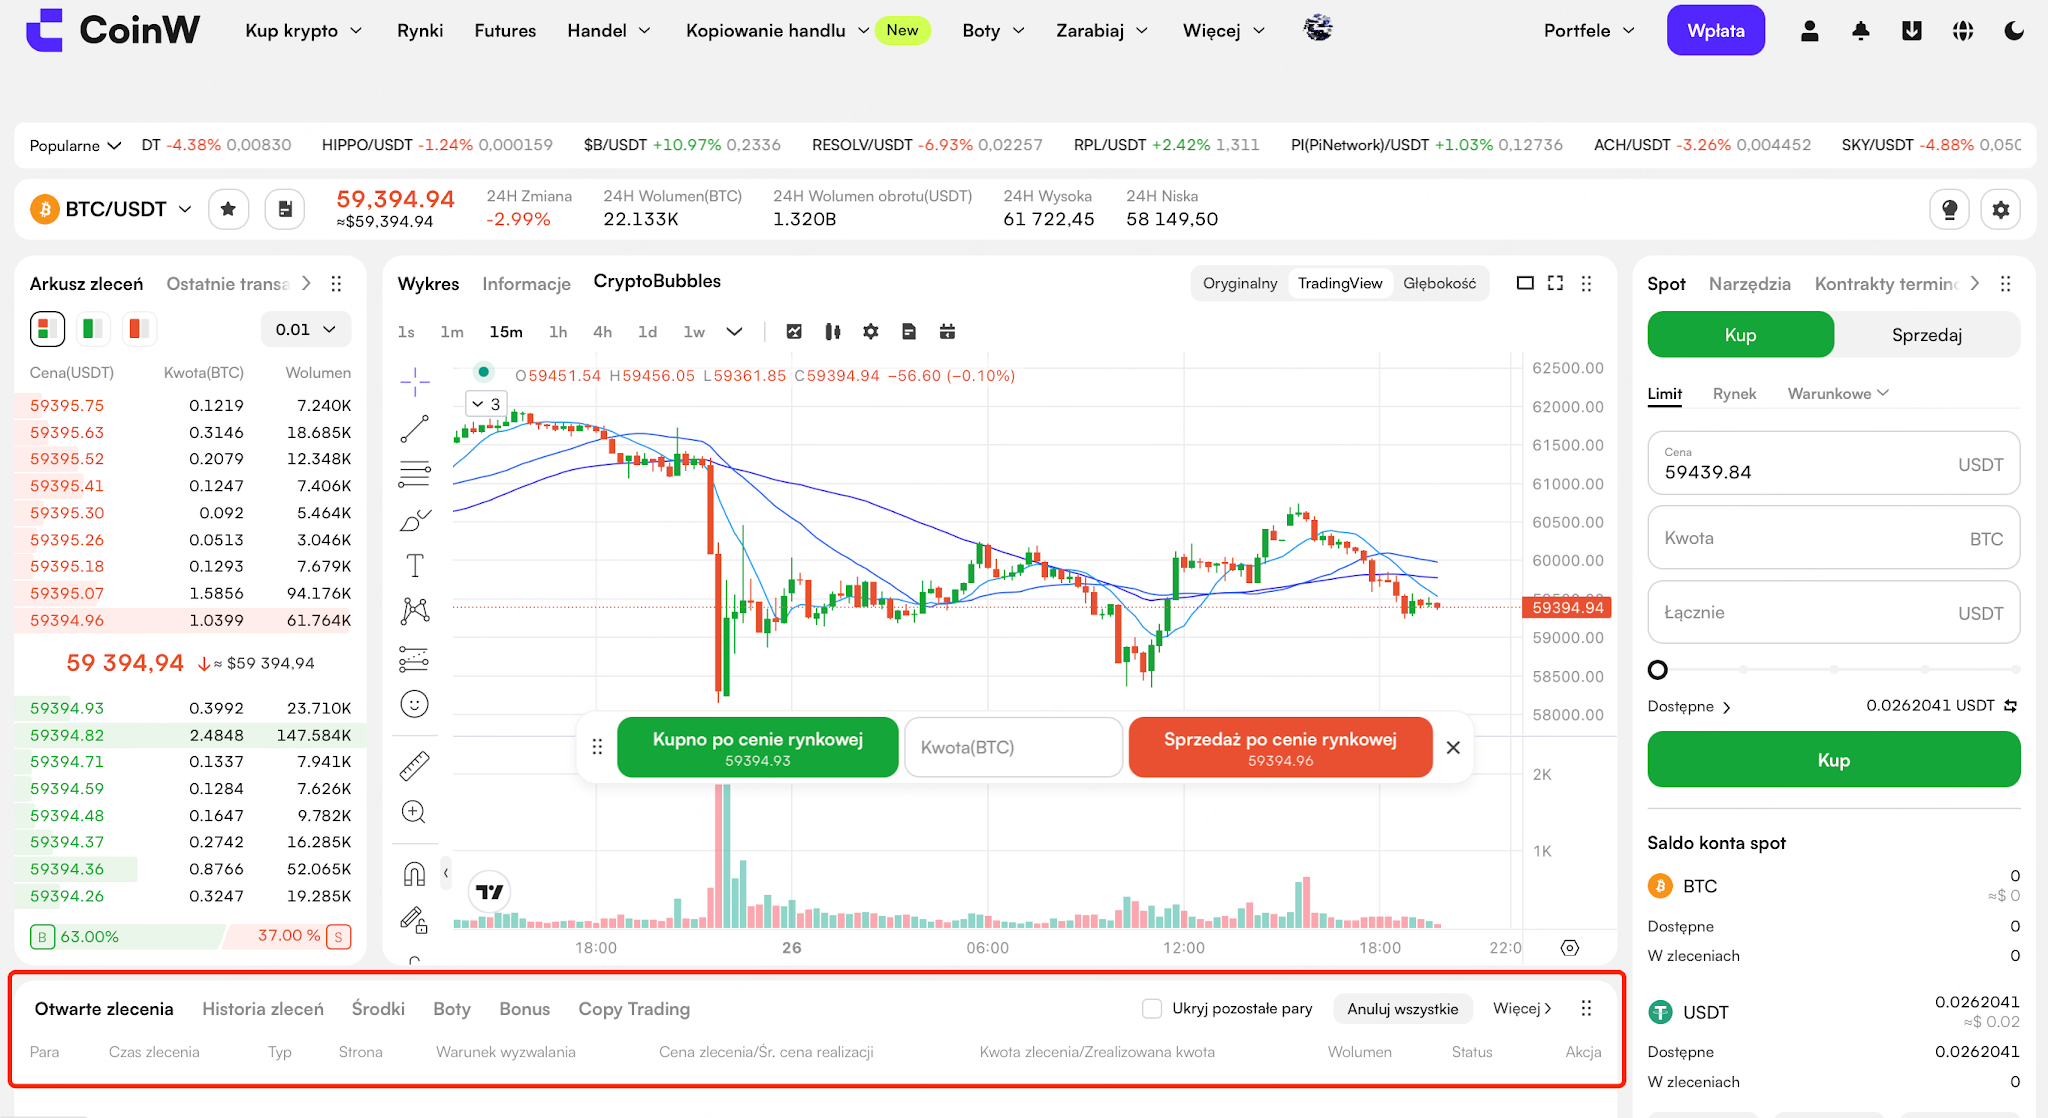
Task: Favorite BTC/USDT with the star icon
Action: point(228,209)
